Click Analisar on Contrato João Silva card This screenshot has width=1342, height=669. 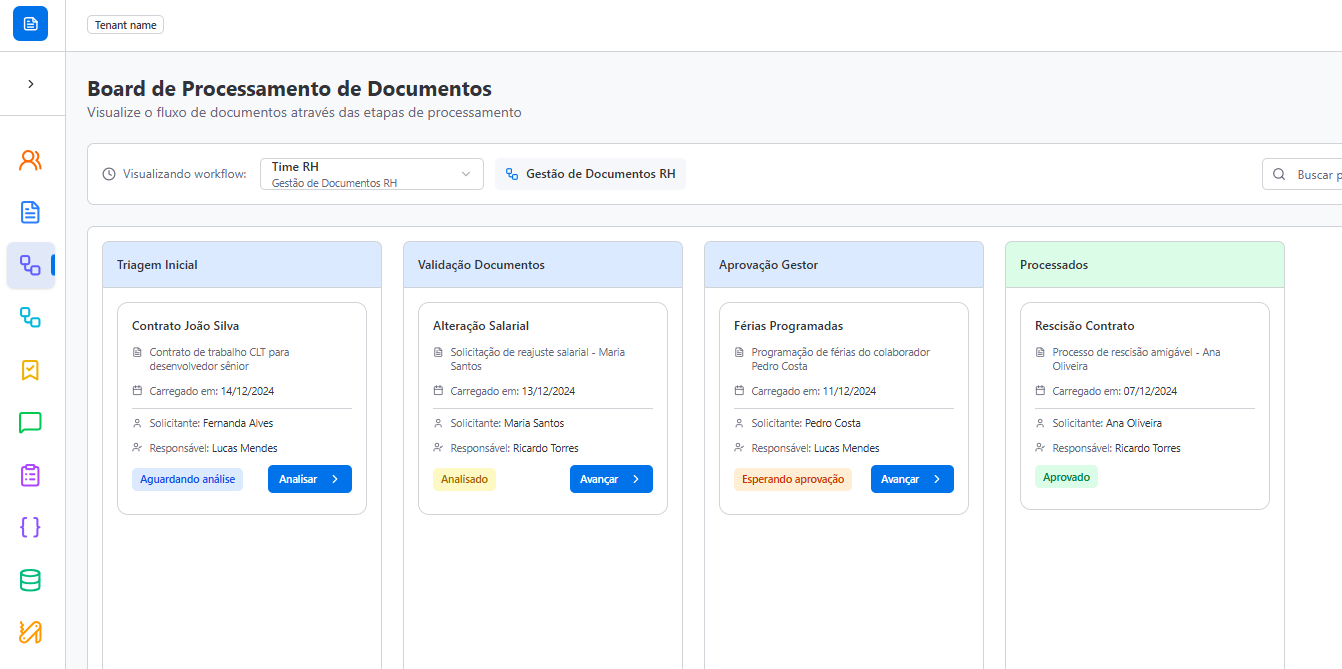click(309, 479)
